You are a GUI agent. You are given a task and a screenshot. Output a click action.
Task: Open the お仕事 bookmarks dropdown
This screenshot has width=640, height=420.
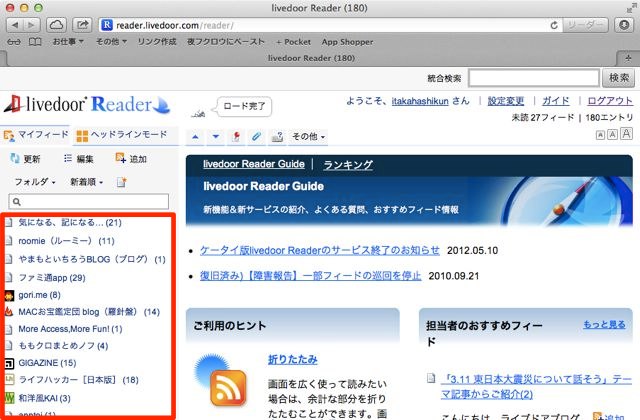coord(68,42)
